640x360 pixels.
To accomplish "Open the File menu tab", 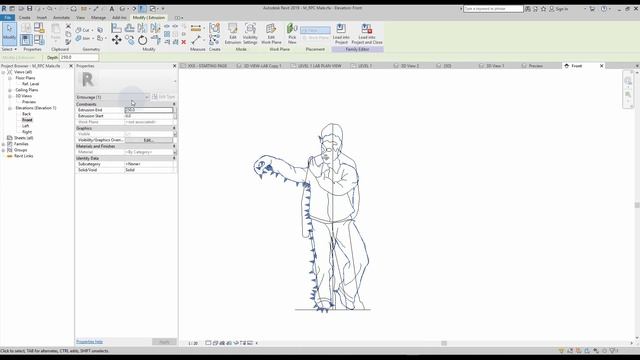I will point(7,18).
